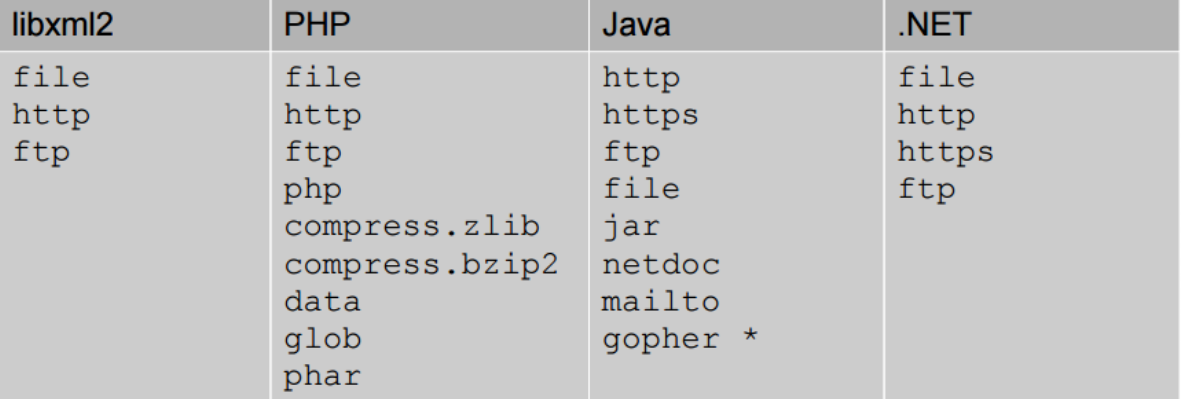1181x399 pixels.
Task: Click the libxml2 column header
Action: [63, 25]
